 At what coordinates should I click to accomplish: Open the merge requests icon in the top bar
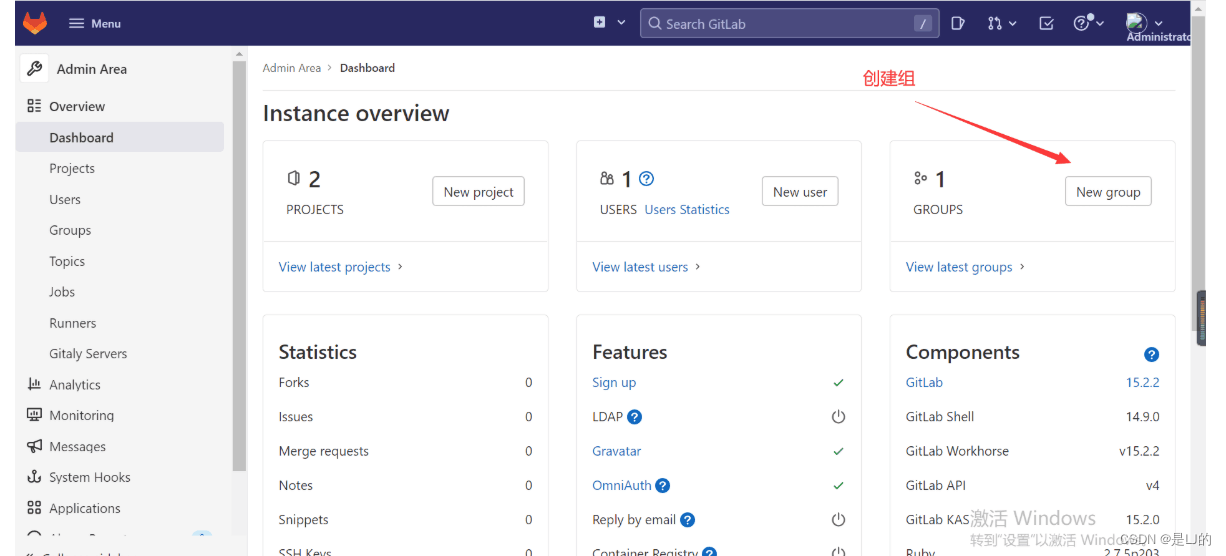[x=1002, y=23]
